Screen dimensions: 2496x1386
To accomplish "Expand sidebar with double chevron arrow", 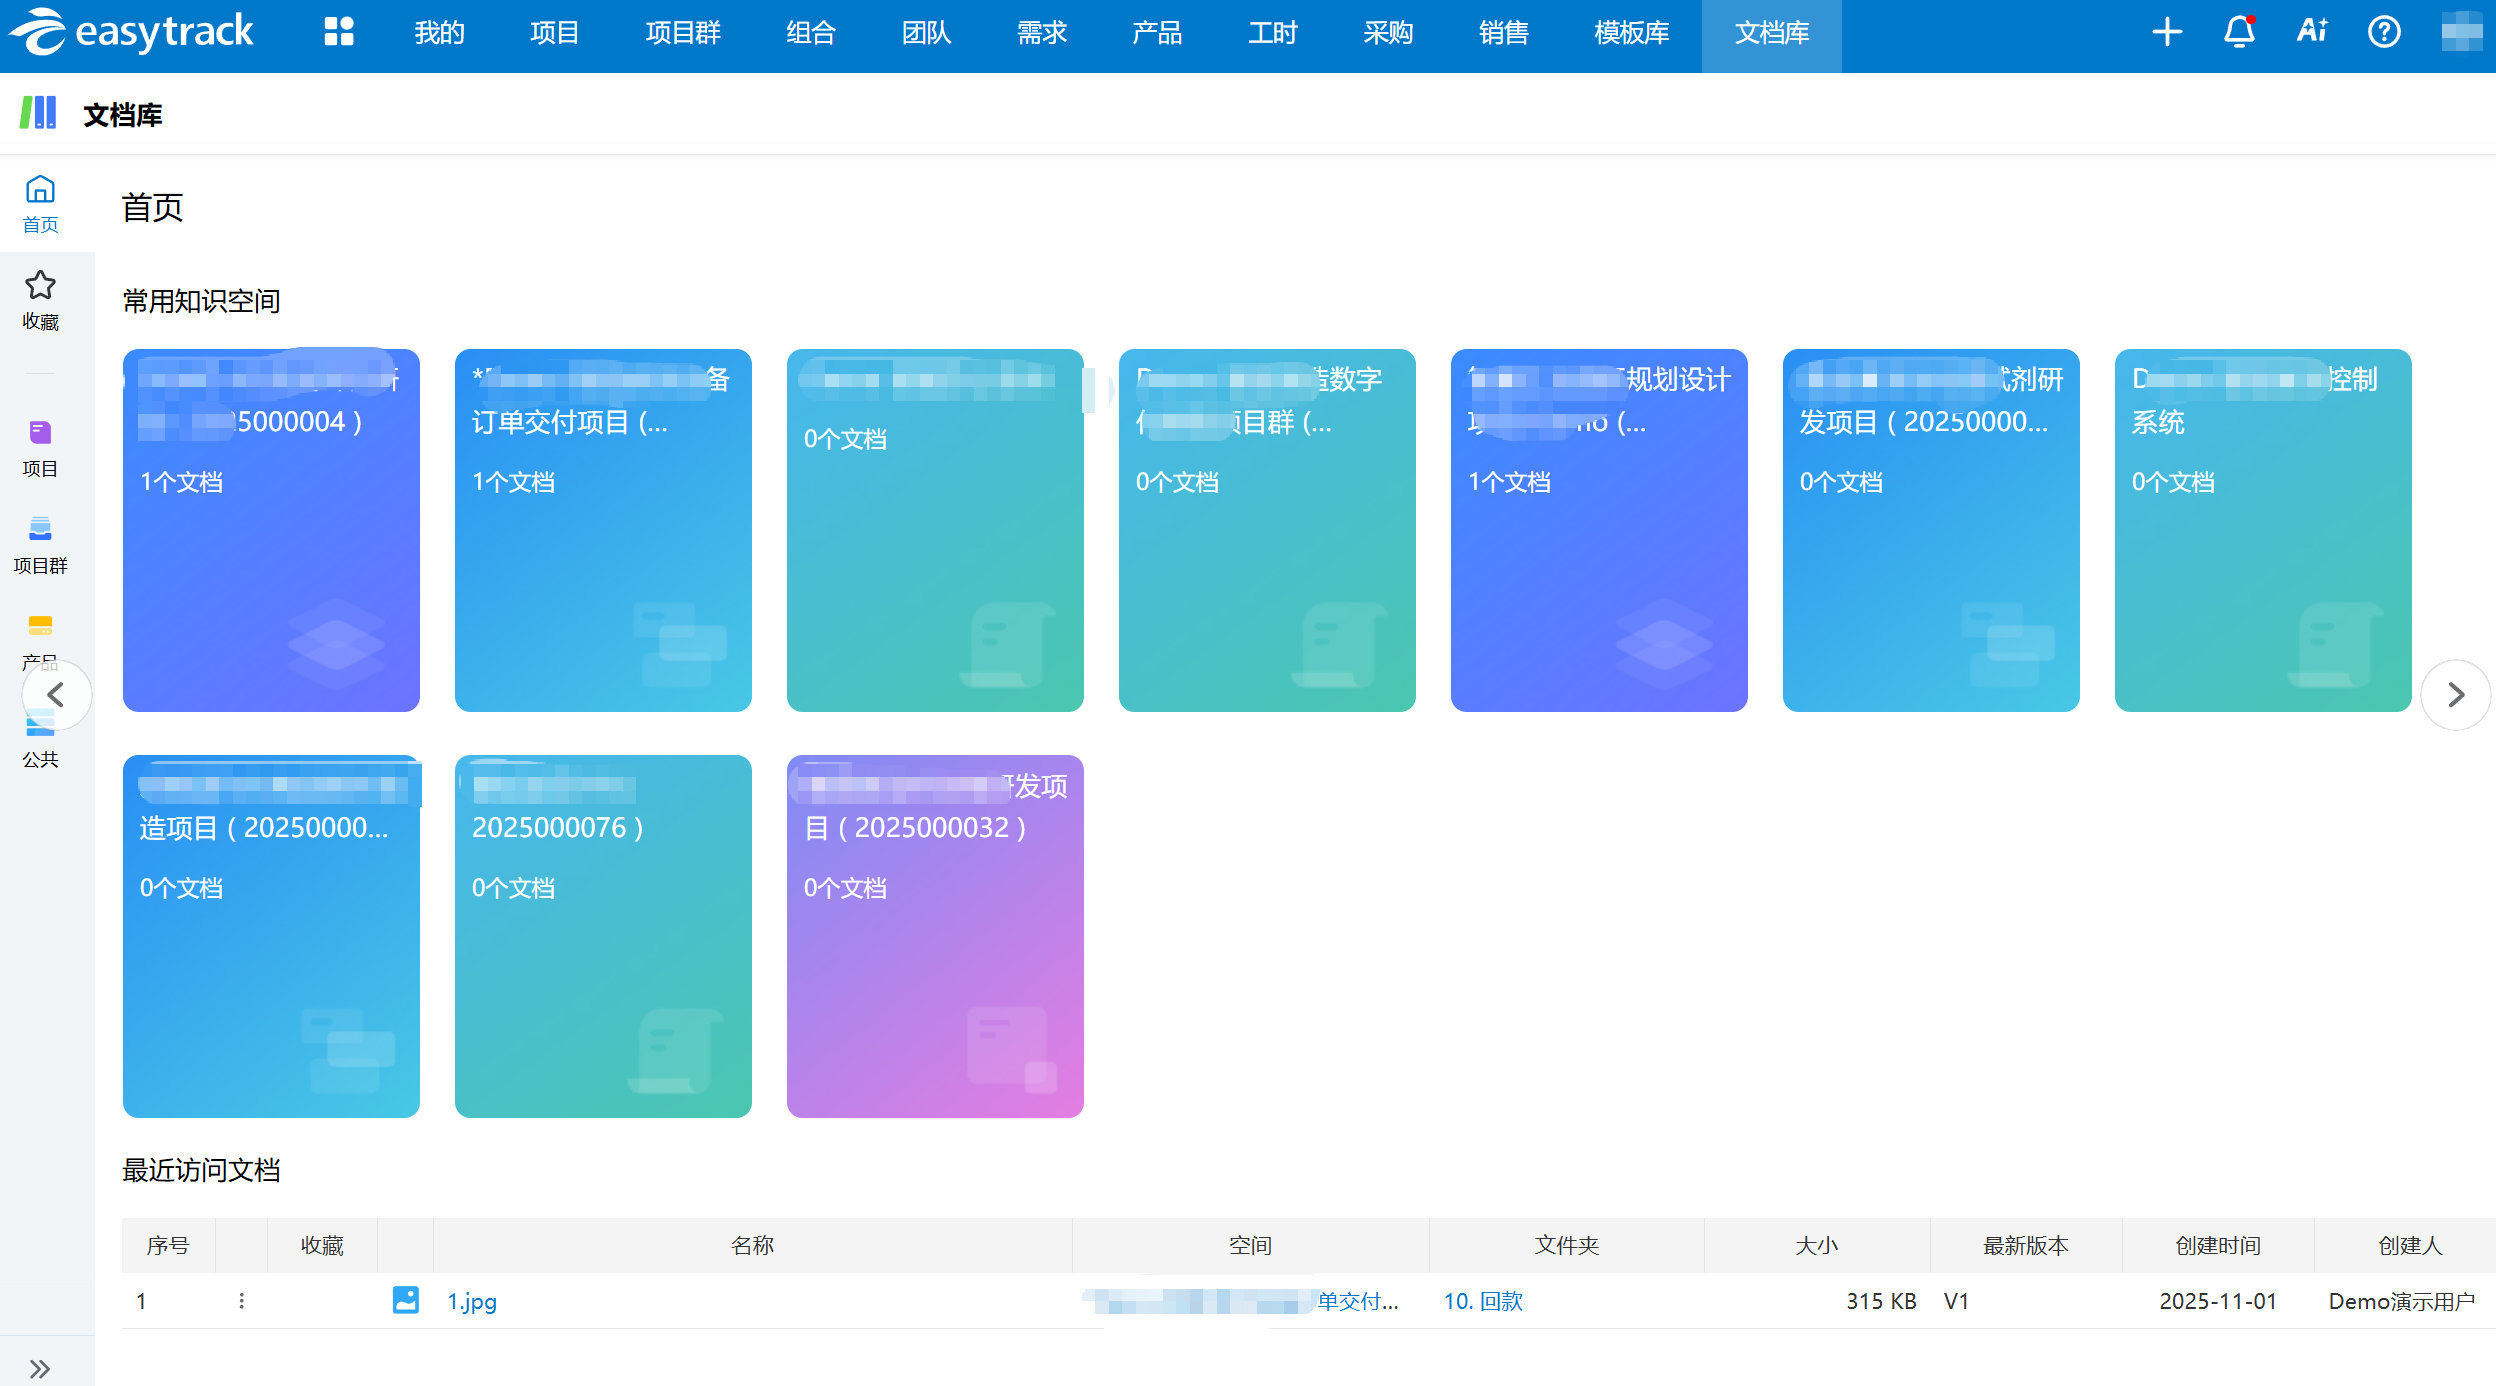I will (x=40, y=1368).
